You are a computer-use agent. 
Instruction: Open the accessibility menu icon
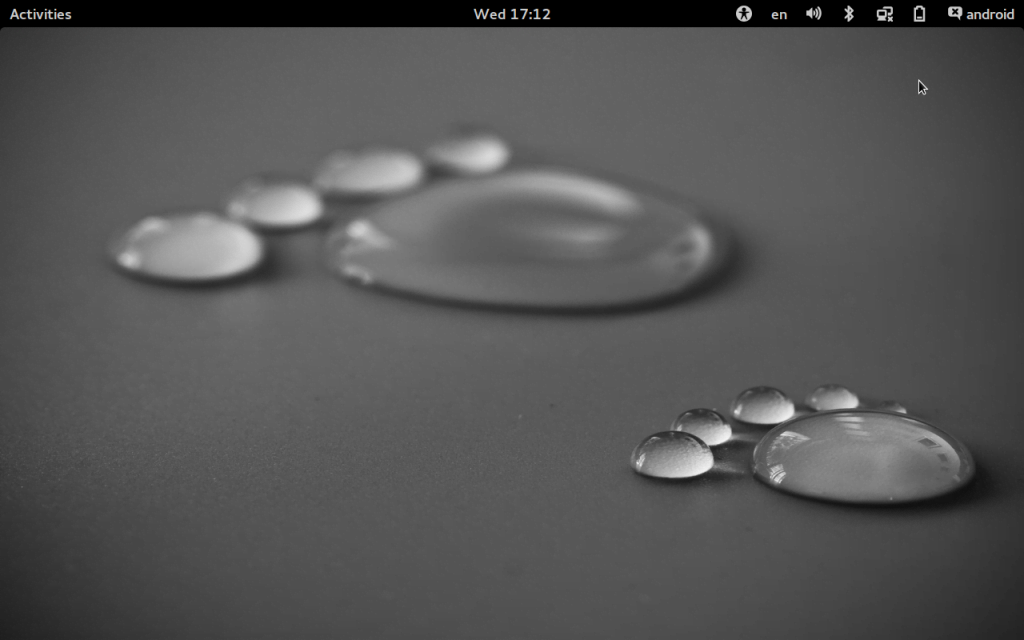pyautogui.click(x=743, y=14)
